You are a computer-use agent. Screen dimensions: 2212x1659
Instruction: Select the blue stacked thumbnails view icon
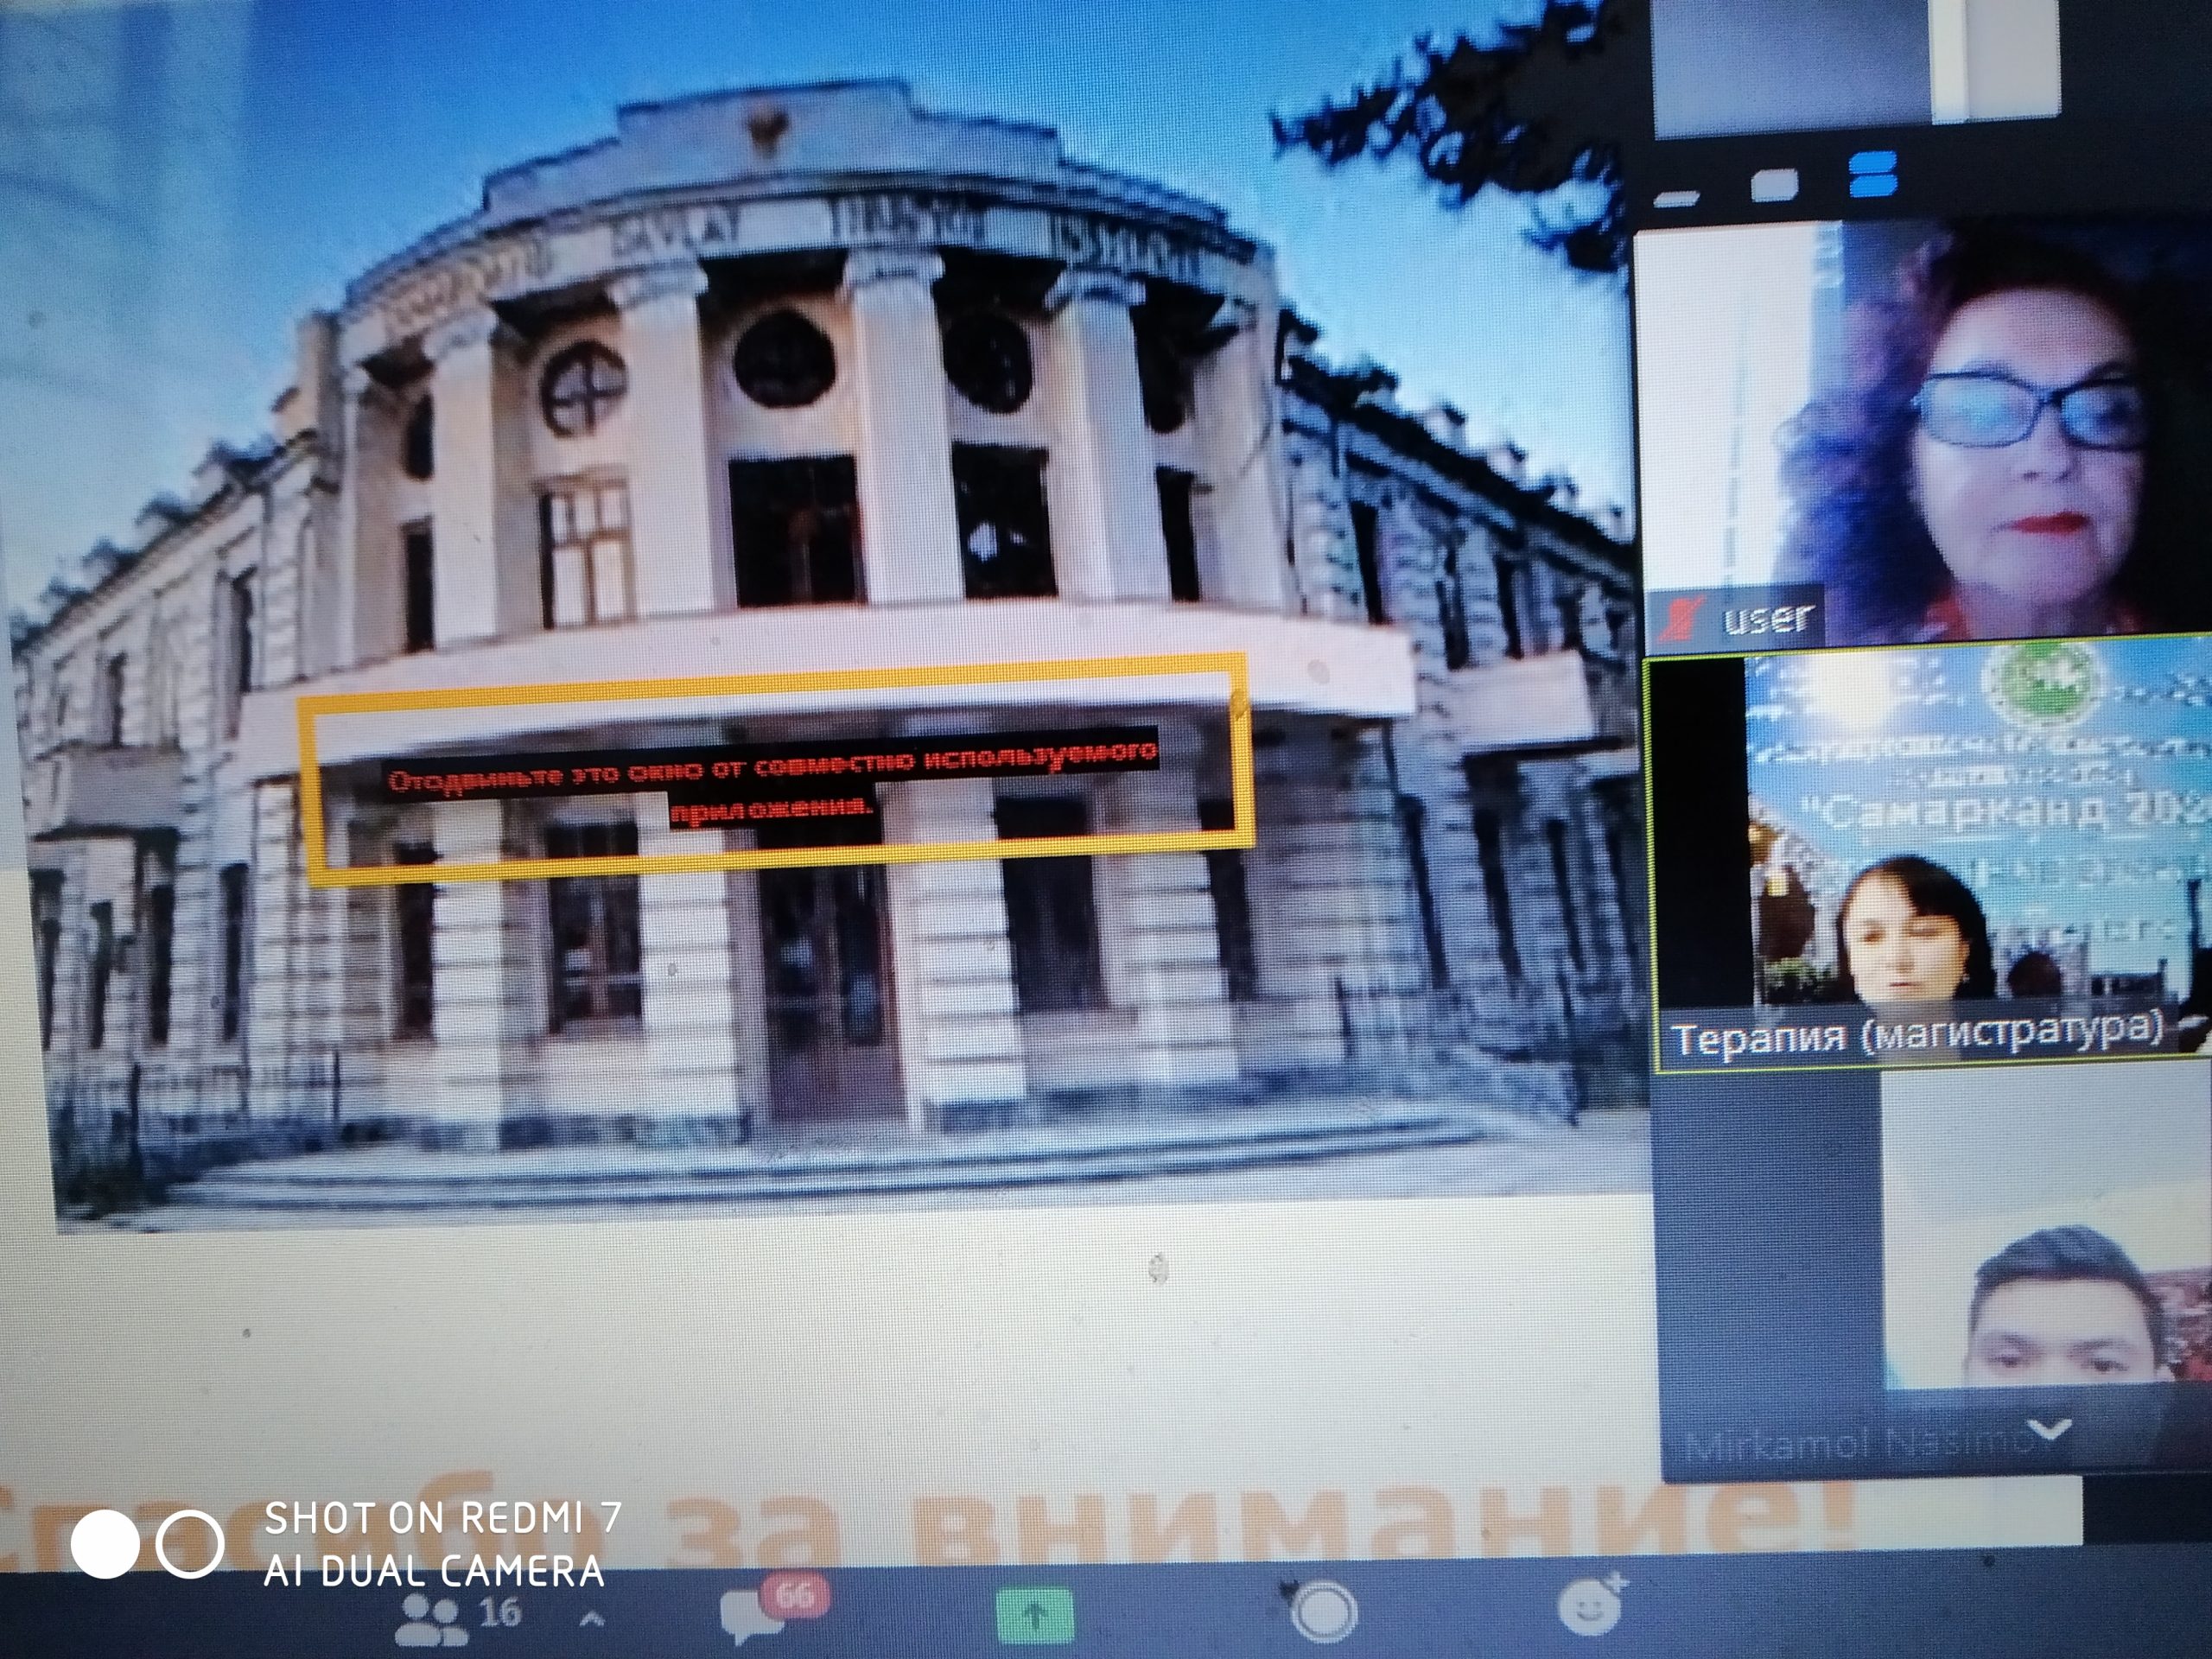point(1873,175)
